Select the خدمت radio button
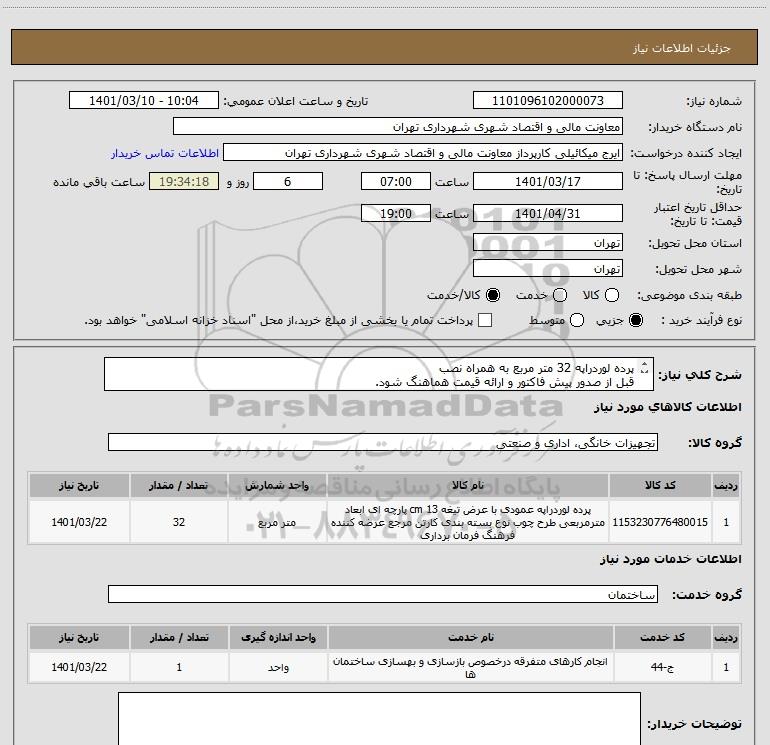 coord(560,295)
